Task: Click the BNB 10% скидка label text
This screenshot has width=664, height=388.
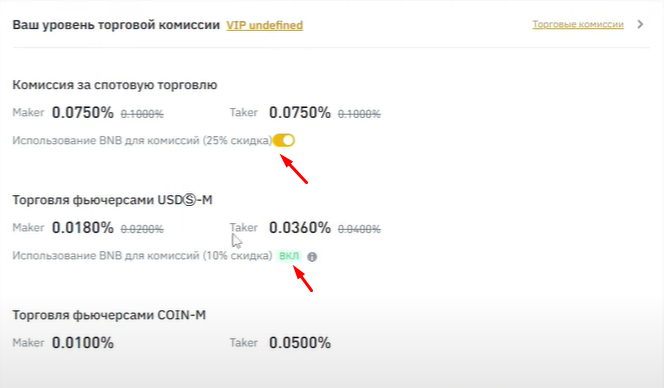Action: pos(142,256)
